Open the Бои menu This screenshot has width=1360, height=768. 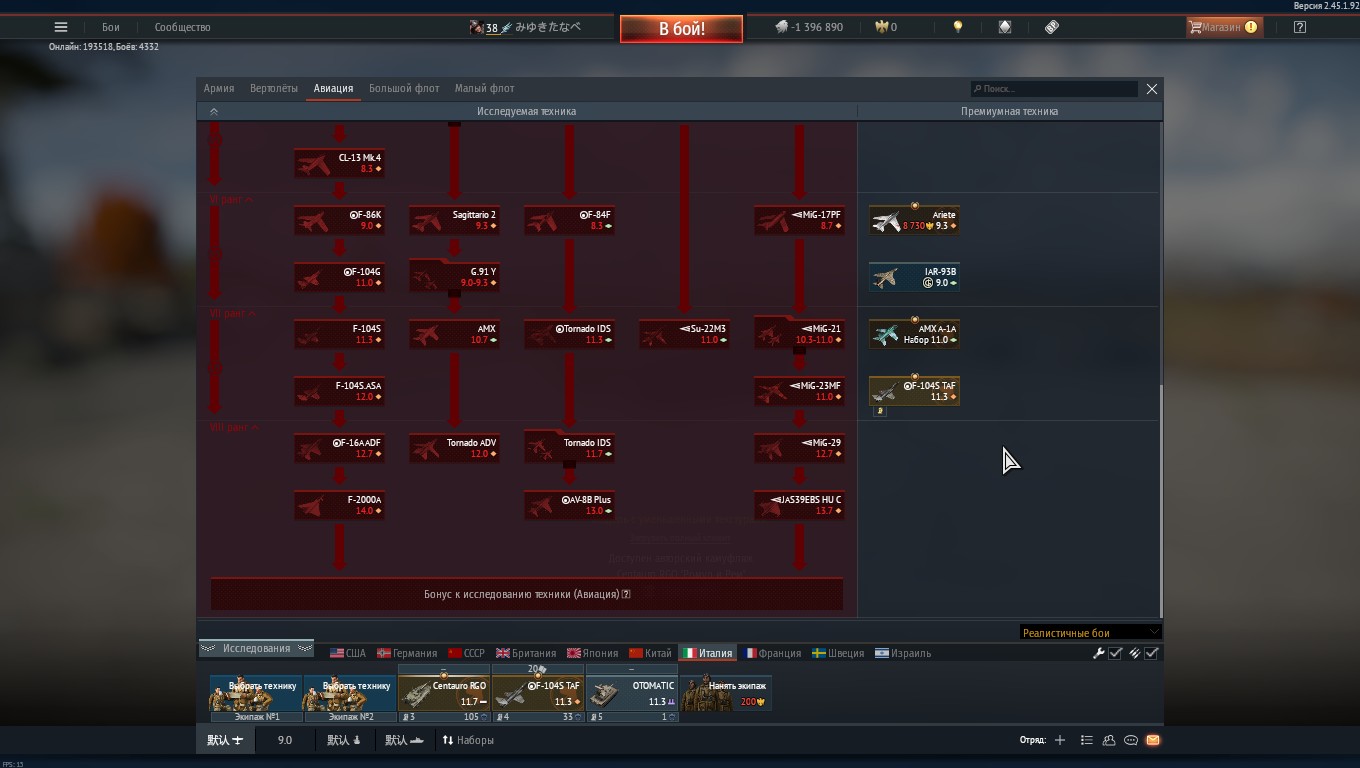[x=110, y=27]
